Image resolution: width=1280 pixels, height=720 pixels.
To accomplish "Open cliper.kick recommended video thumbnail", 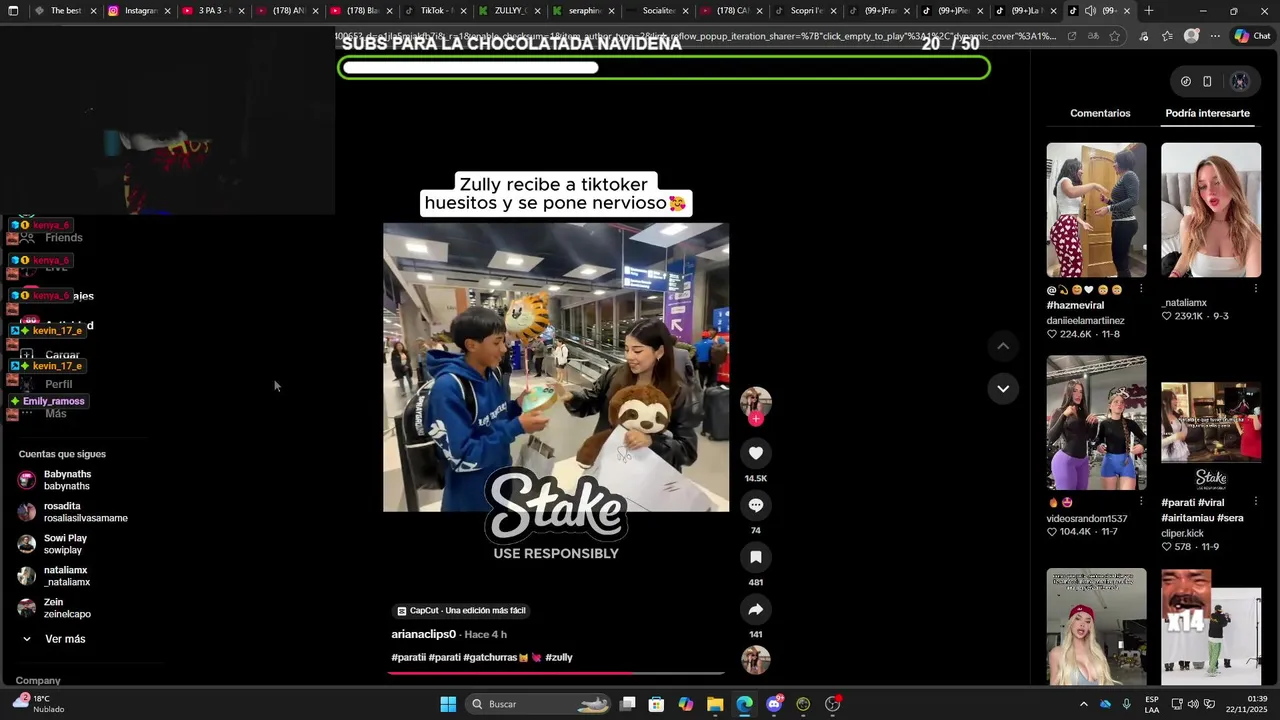I will coord(1211,423).
